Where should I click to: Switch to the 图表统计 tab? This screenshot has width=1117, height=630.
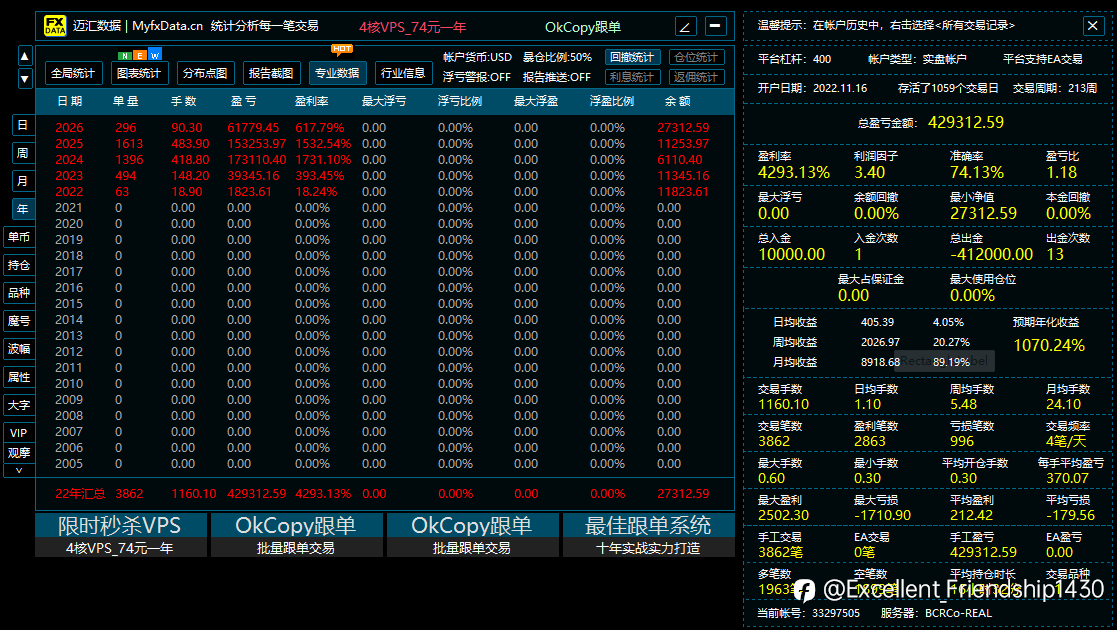pyautogui.click(x=139, y=73)
